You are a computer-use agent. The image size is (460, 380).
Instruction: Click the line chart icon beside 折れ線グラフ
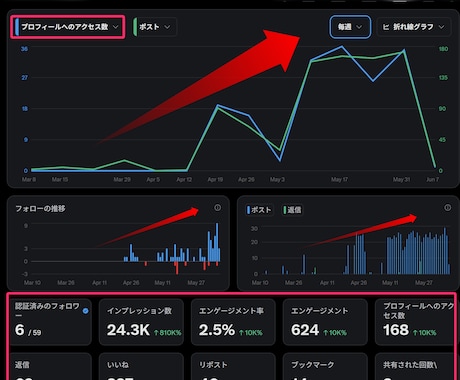(386, 27)
